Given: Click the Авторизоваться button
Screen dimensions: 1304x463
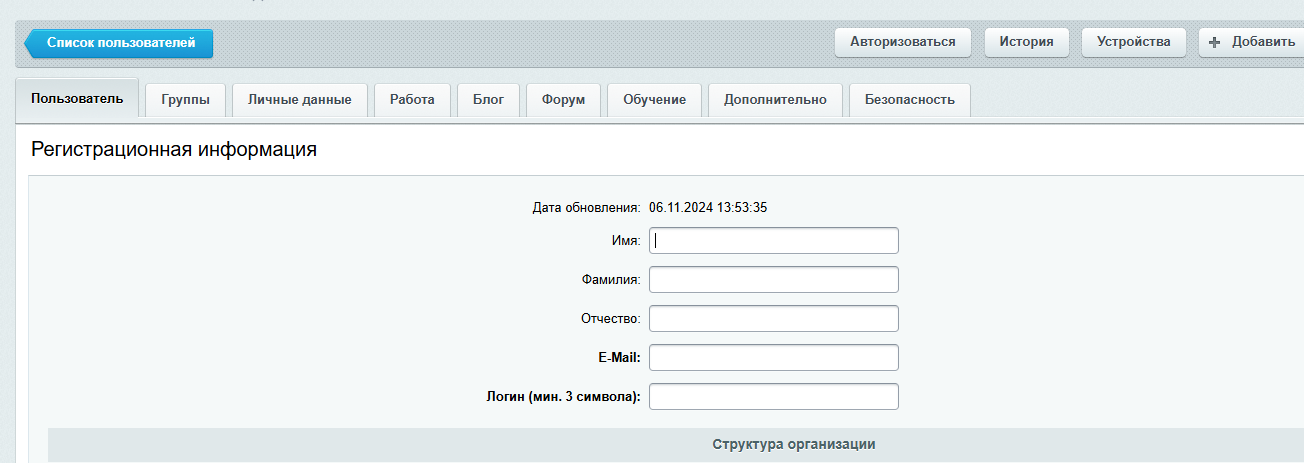Looking at the screenshot, I should click(903, 42).
